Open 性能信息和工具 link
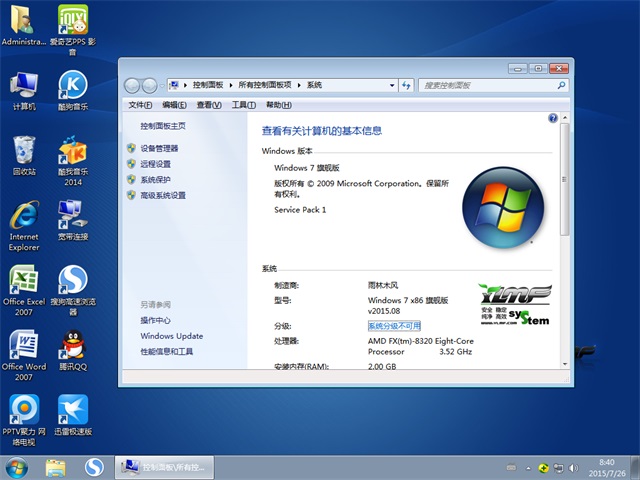Image resolution: width=640 pixels, height=480 pixels. [167, 351]
